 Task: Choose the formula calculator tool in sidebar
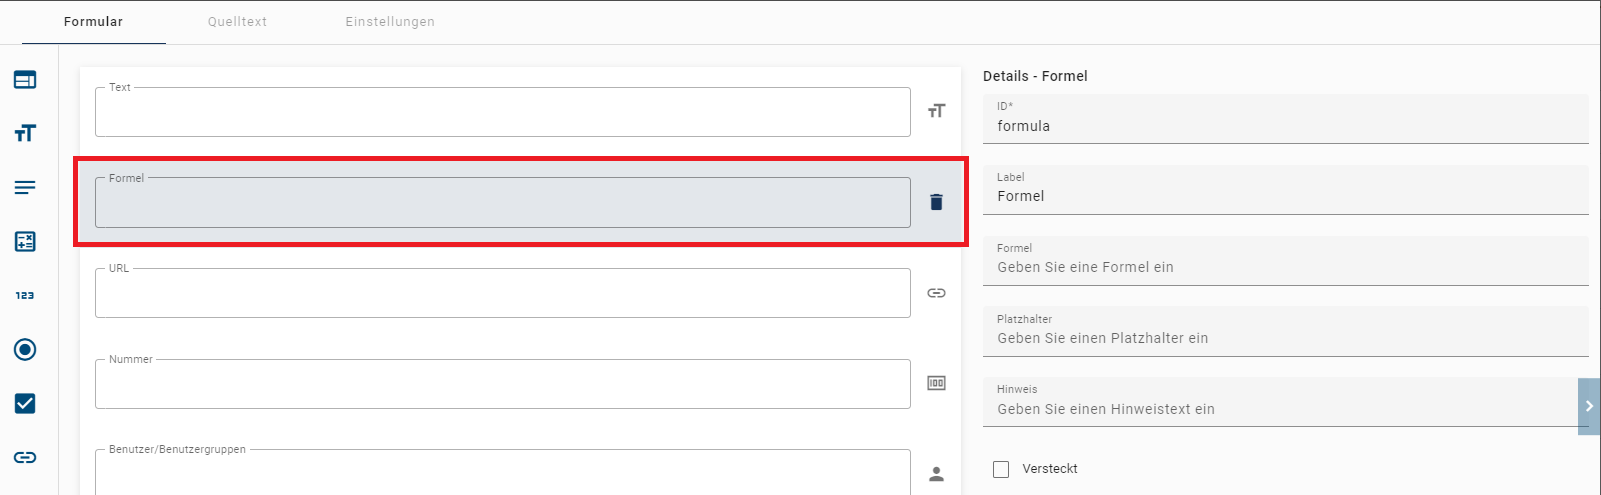pos(25,241)
